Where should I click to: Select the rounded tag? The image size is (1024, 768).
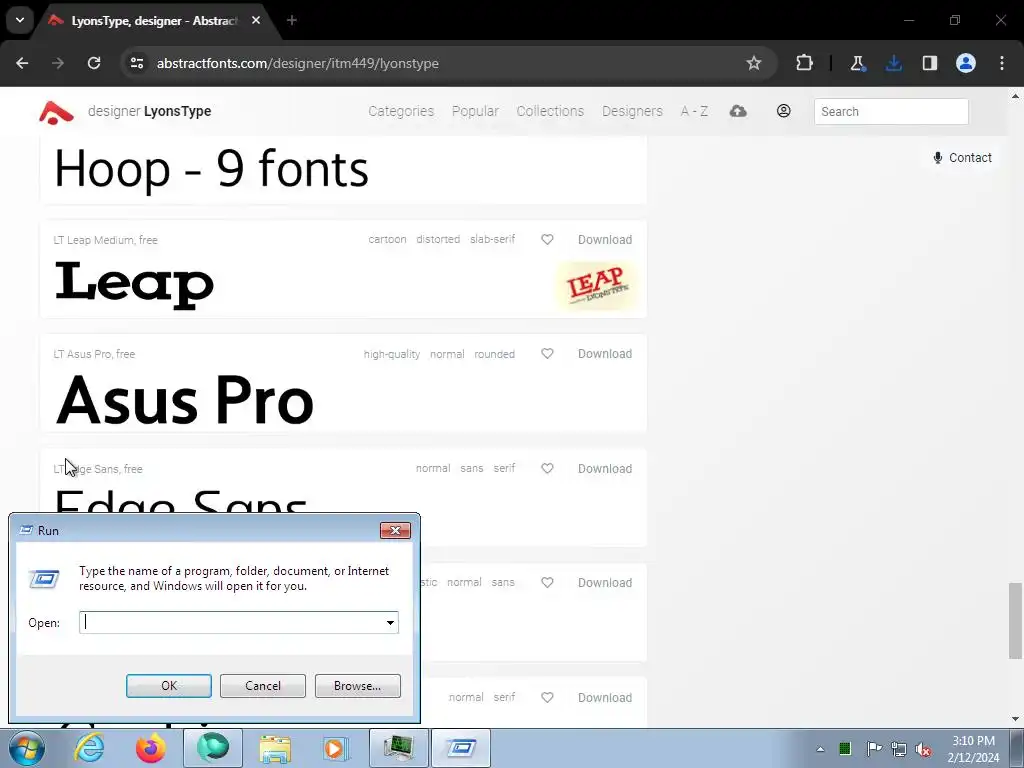click(x=494, y=354)
